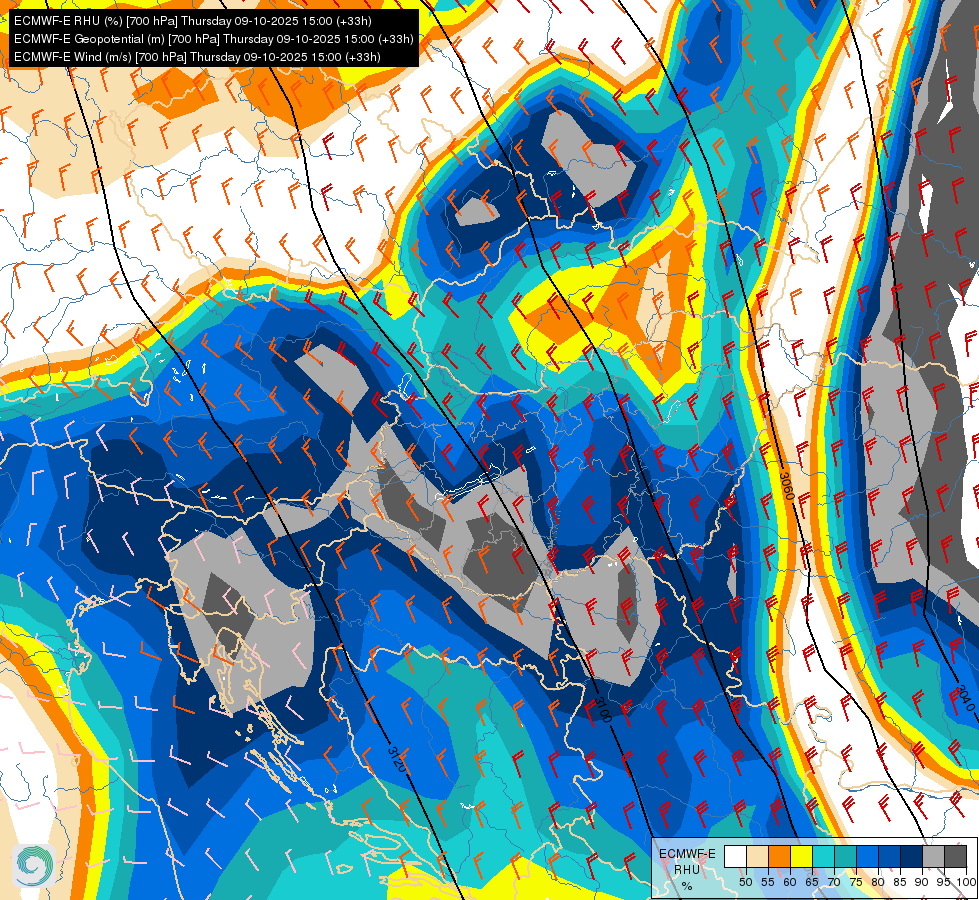Image resolution: width=979 pixels, height=900 pixels.
Task: Click the ECMWF-E Geopotential title line
Action: click(214, 39)
